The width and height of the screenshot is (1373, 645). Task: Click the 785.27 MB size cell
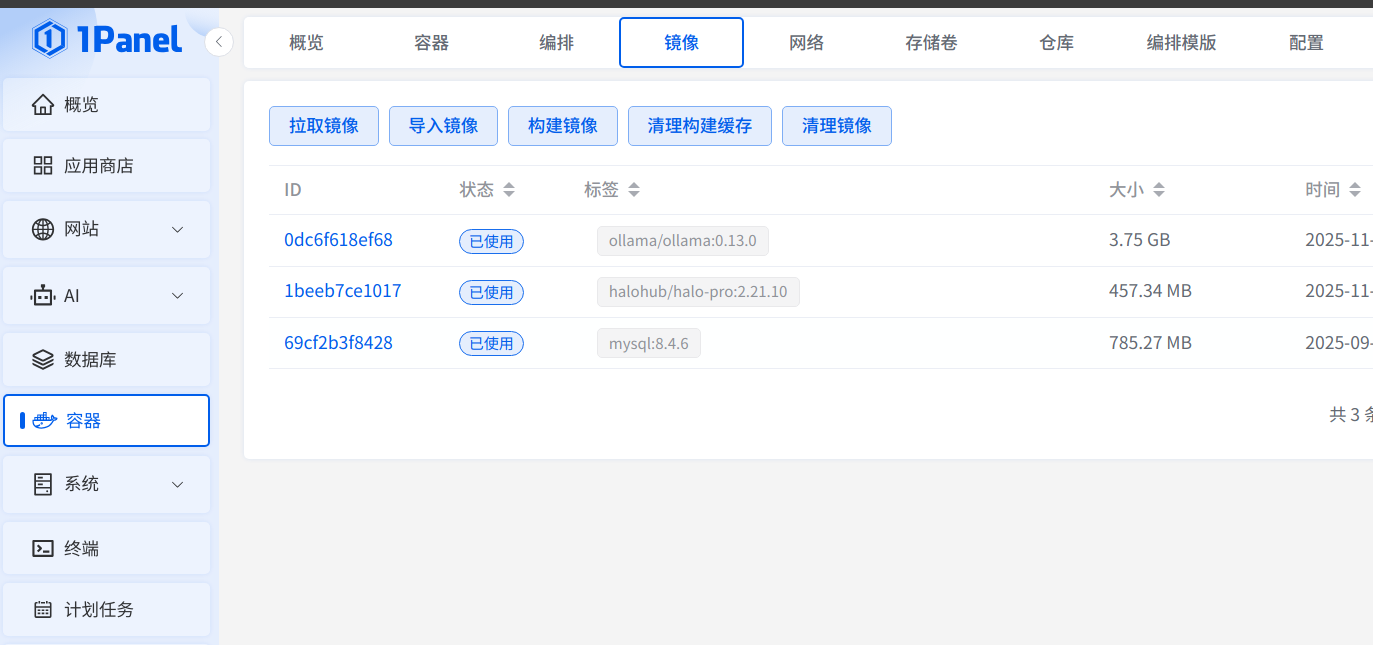(1150, 343)
